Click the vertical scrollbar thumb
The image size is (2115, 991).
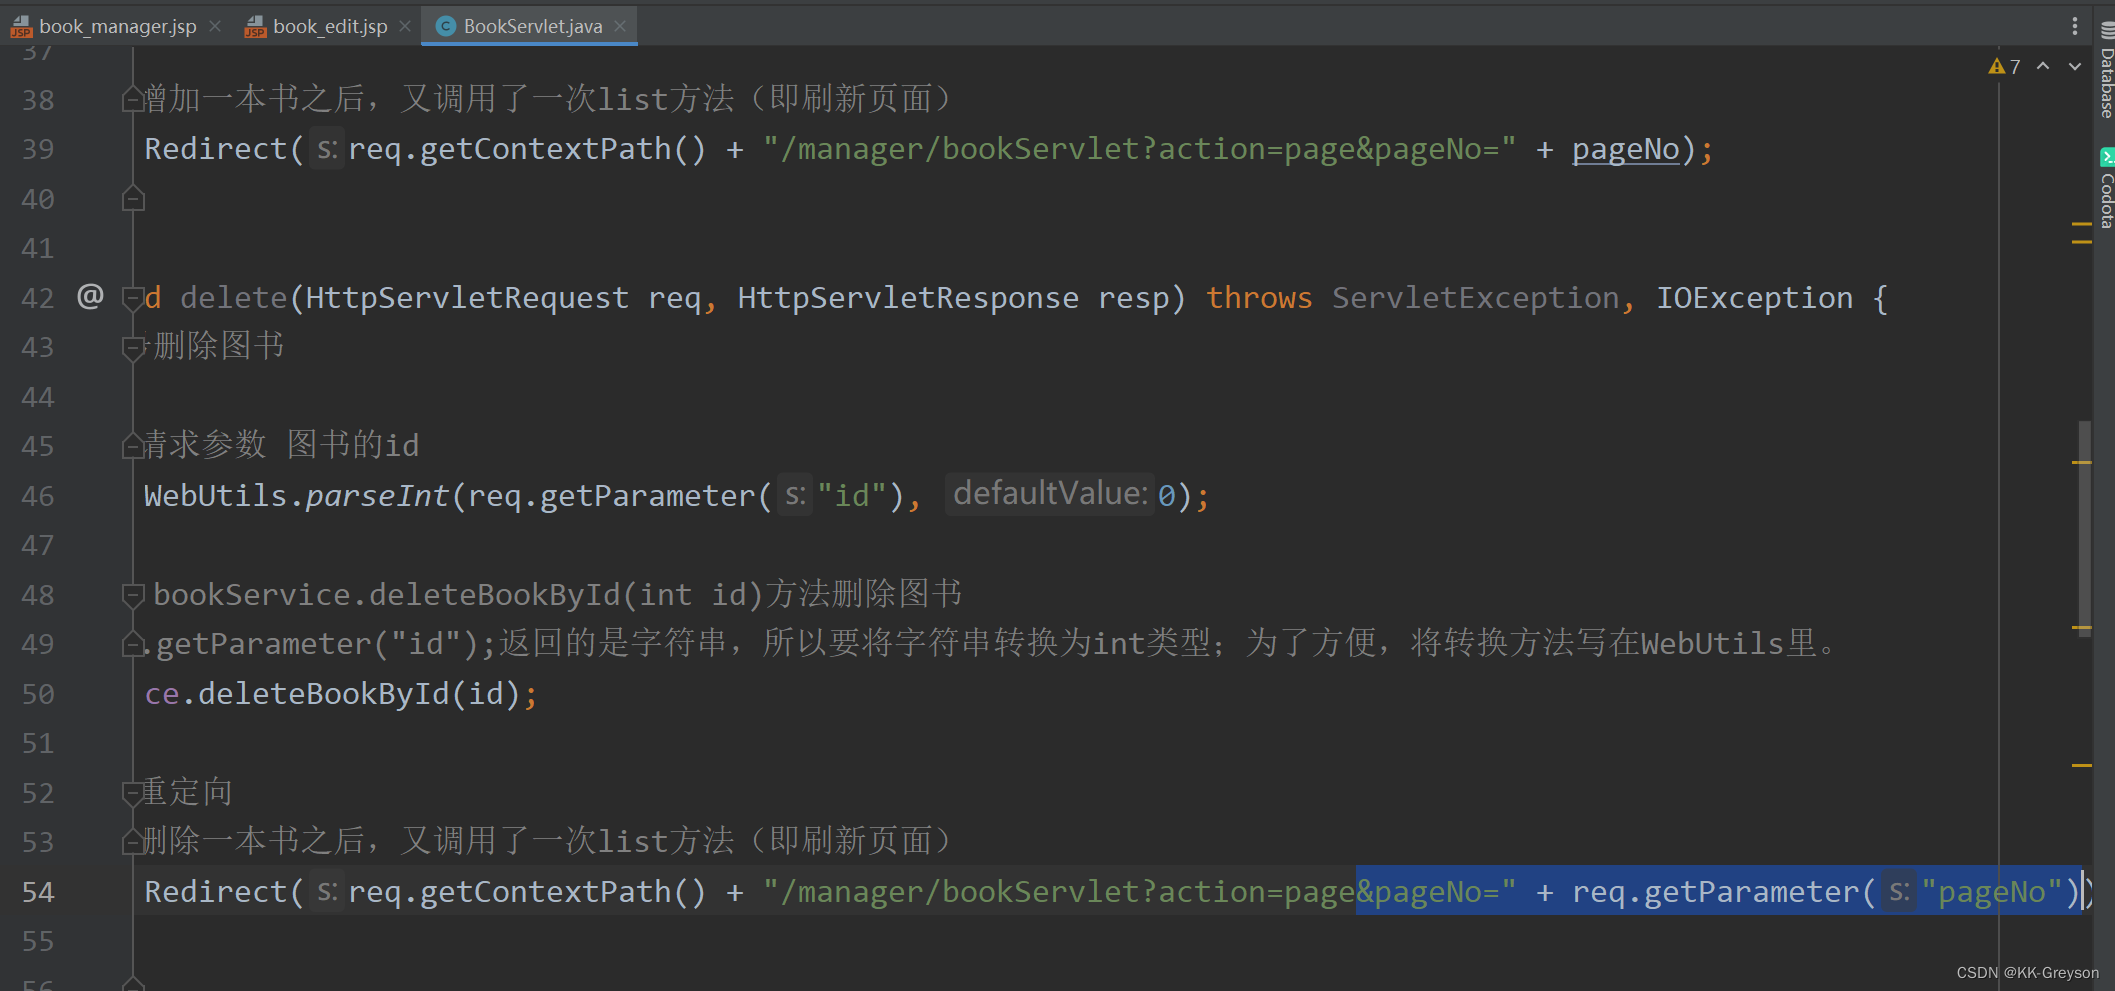coord(2084,530)
